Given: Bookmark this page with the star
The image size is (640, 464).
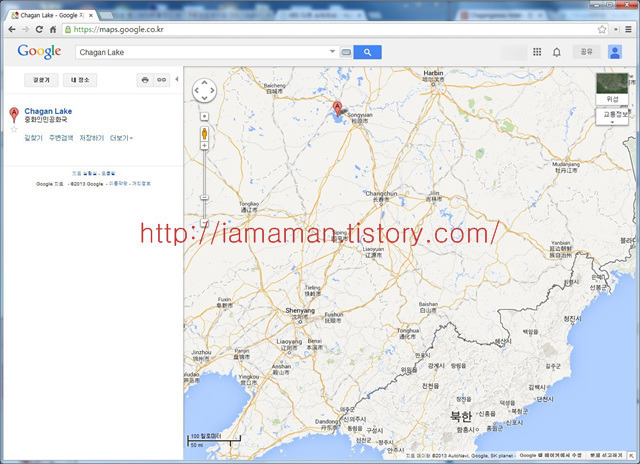Looking at the screenshot, I should point(602,29).
